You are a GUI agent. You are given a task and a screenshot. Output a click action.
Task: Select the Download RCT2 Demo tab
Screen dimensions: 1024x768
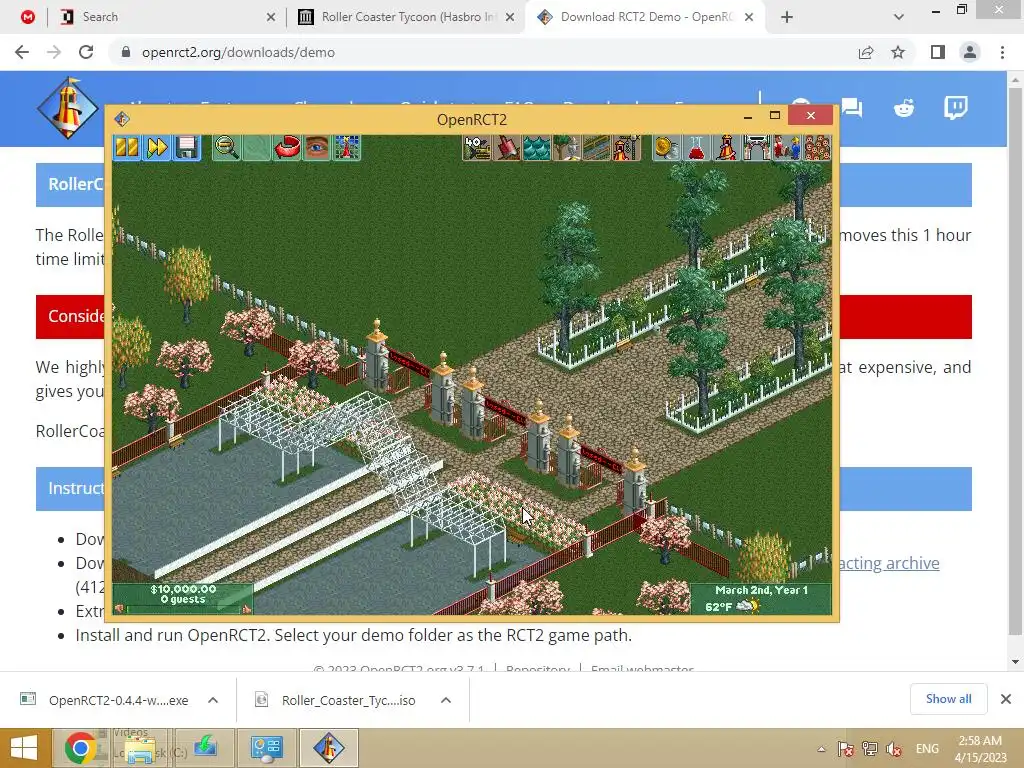coord(645,17)
